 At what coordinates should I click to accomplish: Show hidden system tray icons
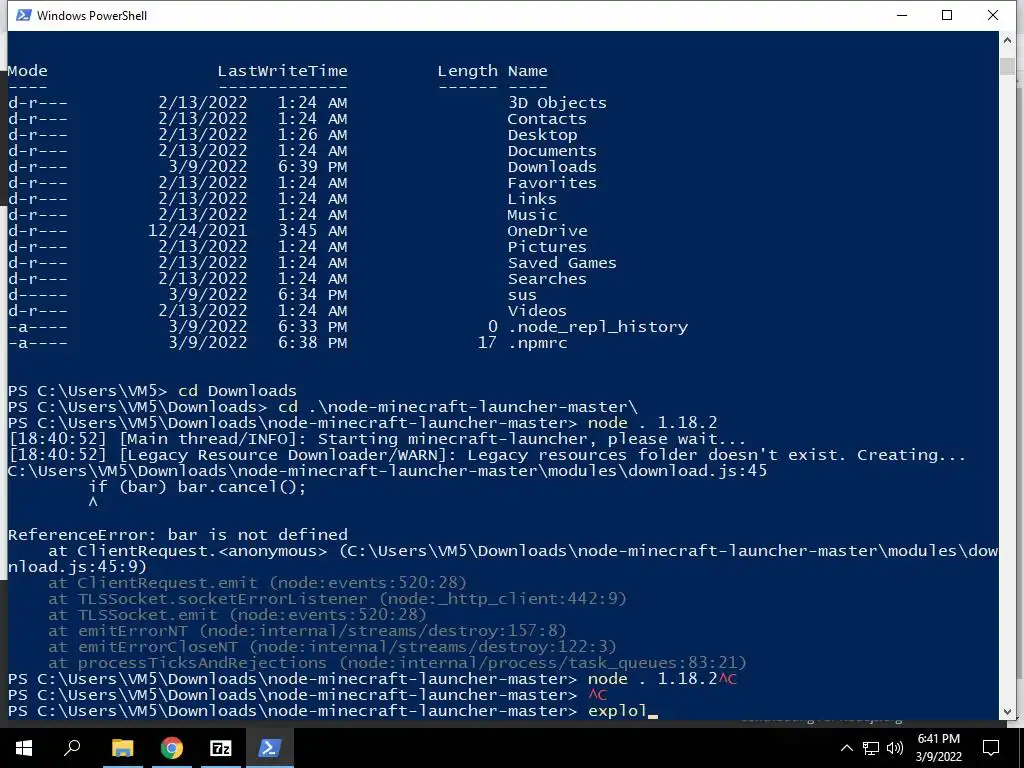coord(846,748)
